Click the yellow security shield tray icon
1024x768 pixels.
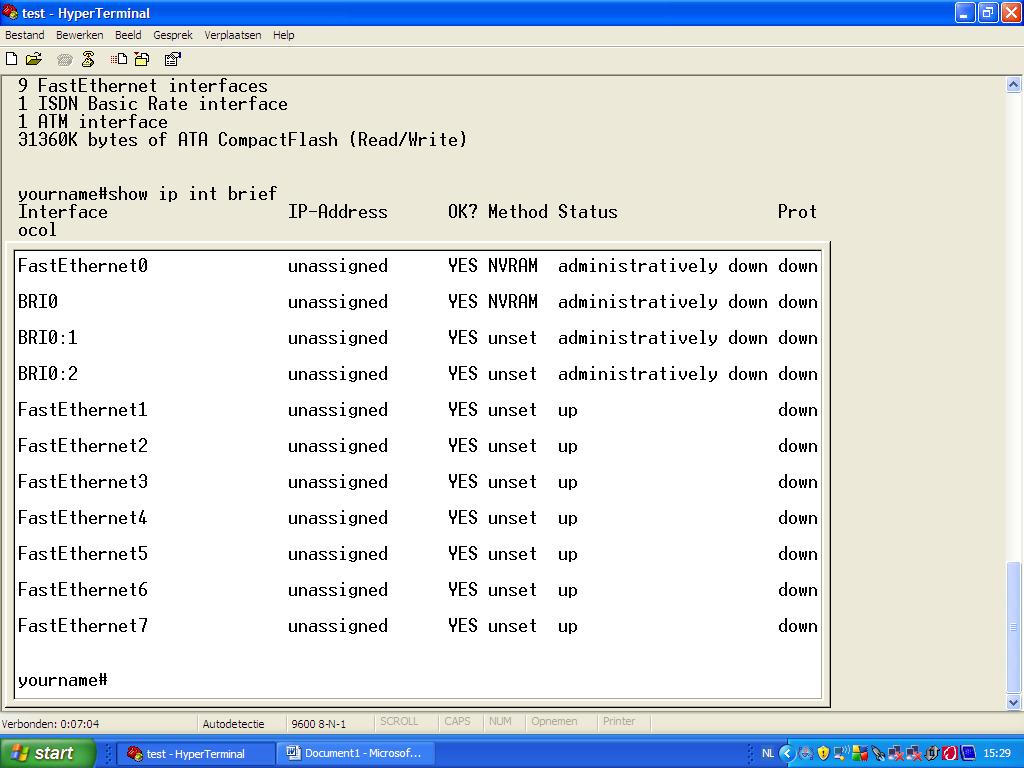click(x=823, y=753)
